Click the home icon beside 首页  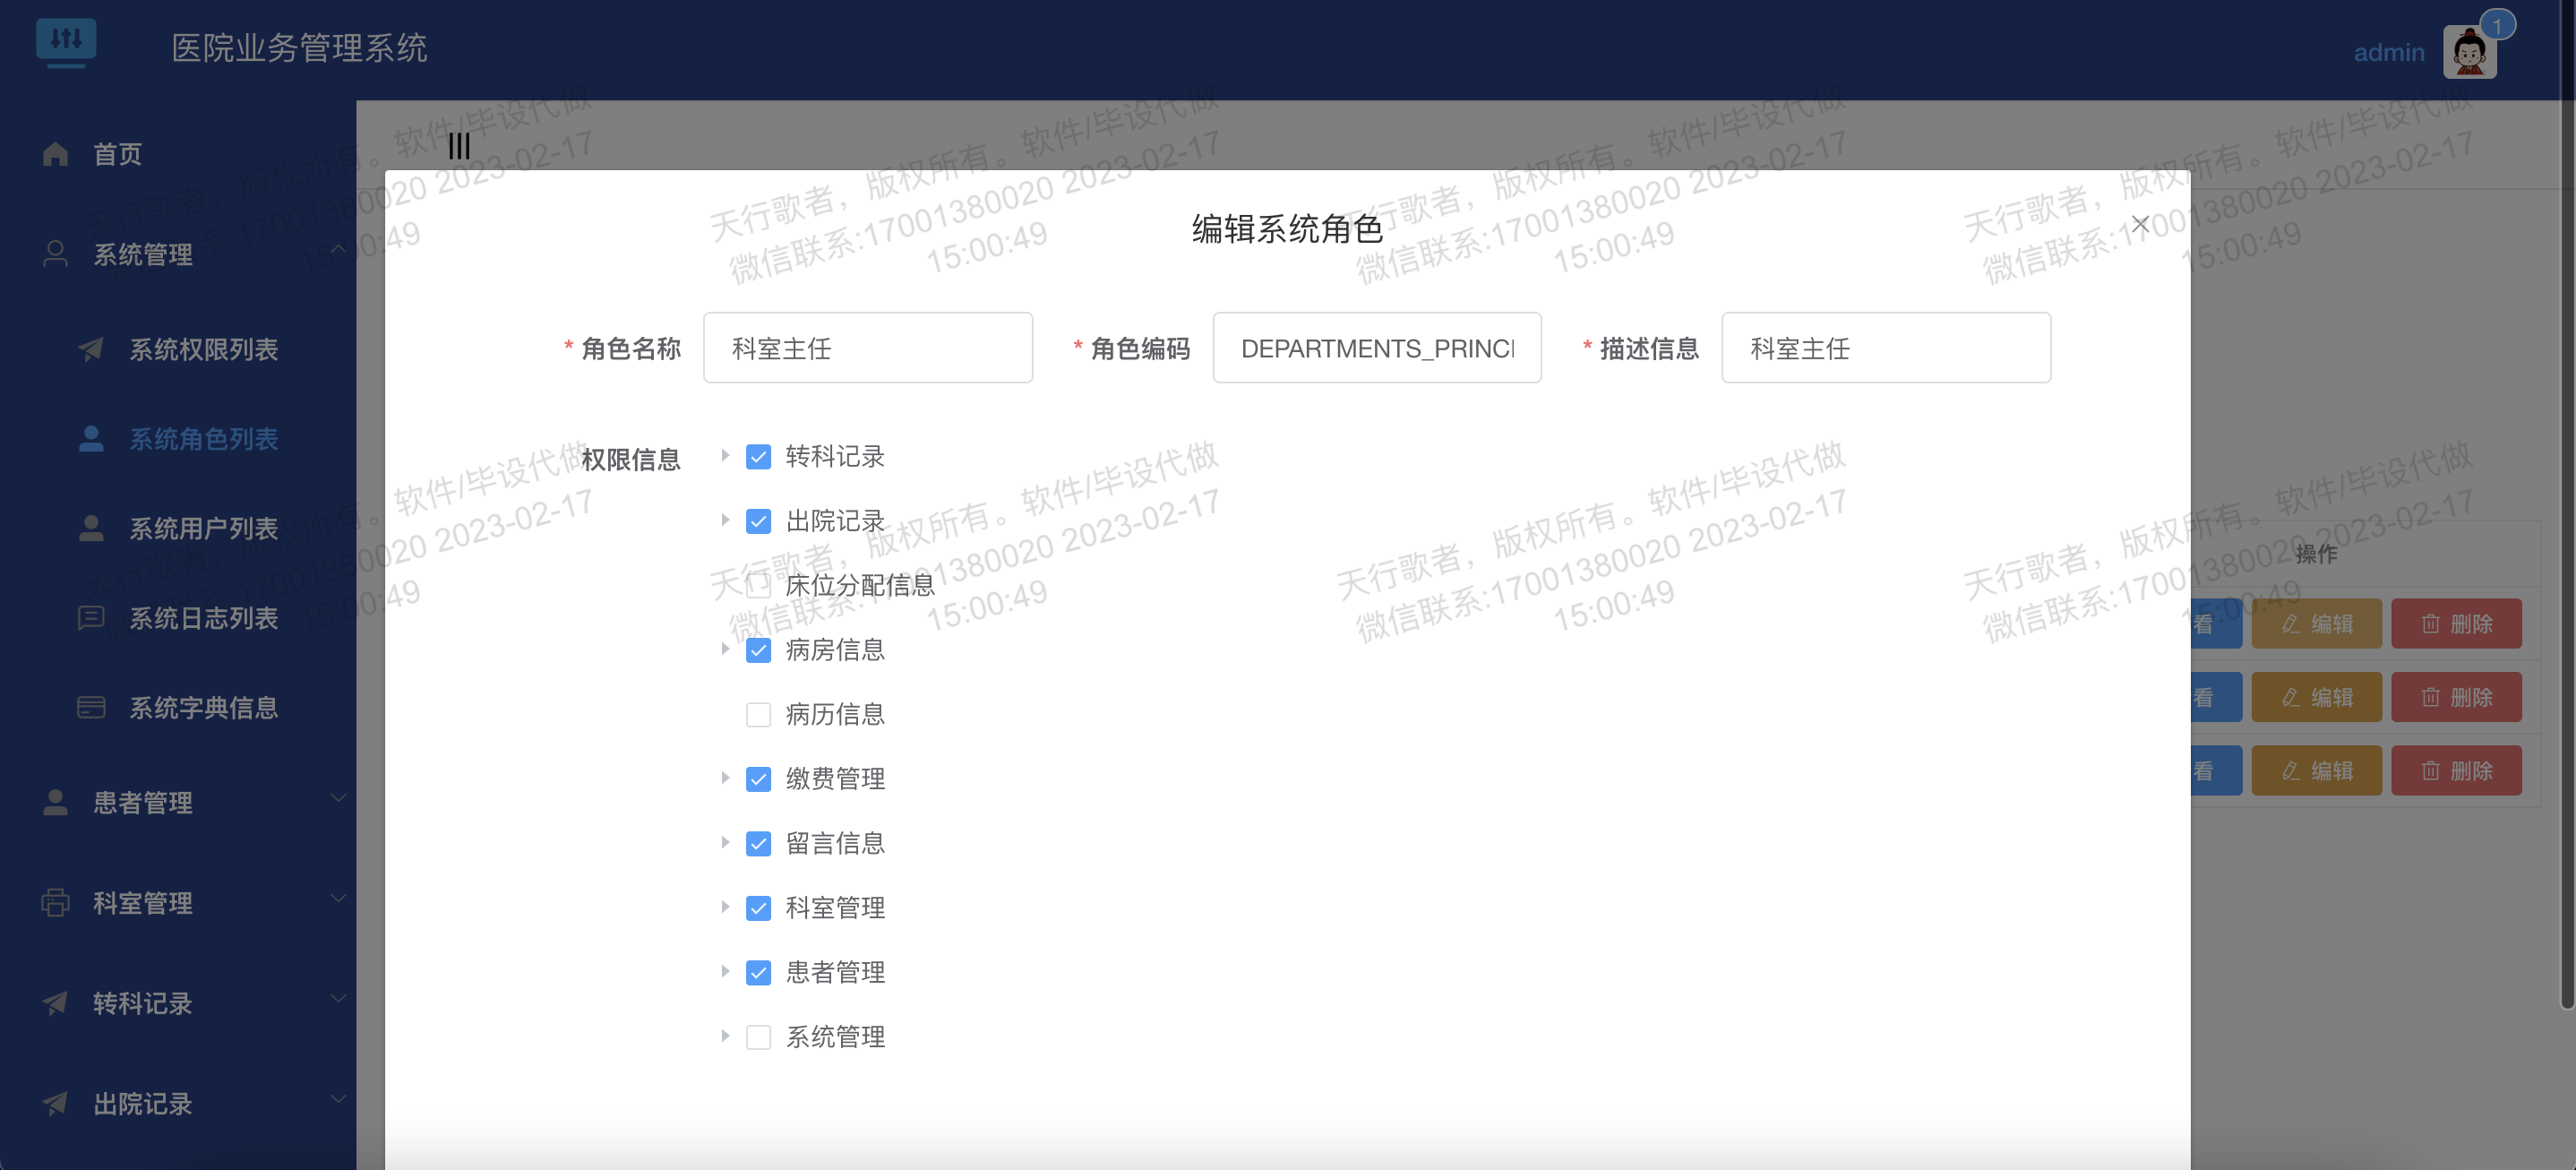[x=56, y=154]
